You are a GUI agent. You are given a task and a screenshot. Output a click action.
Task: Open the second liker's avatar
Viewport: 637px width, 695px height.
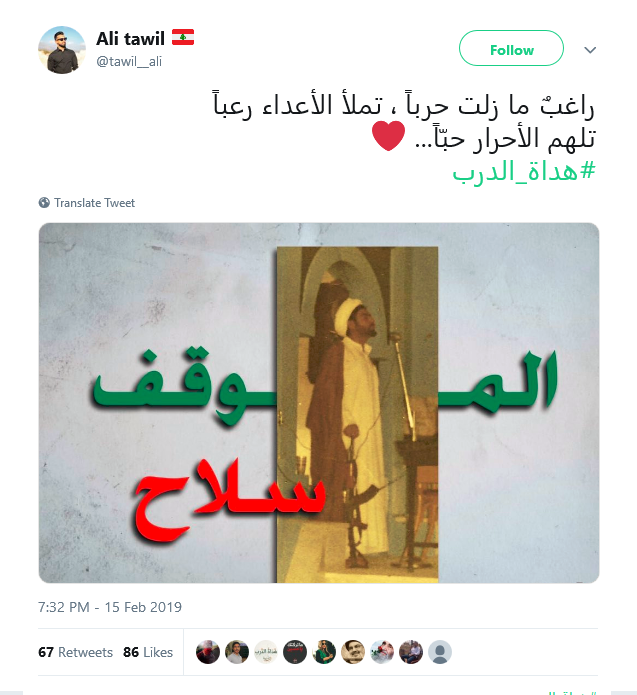click(237, 652)
